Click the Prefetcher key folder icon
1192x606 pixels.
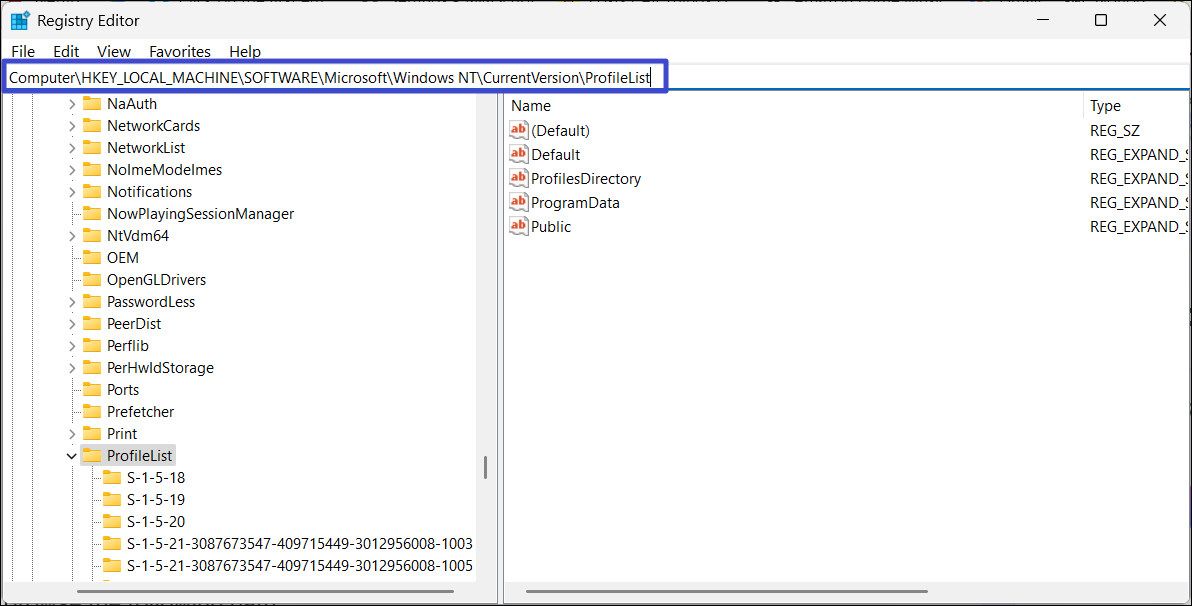point(92,411)
